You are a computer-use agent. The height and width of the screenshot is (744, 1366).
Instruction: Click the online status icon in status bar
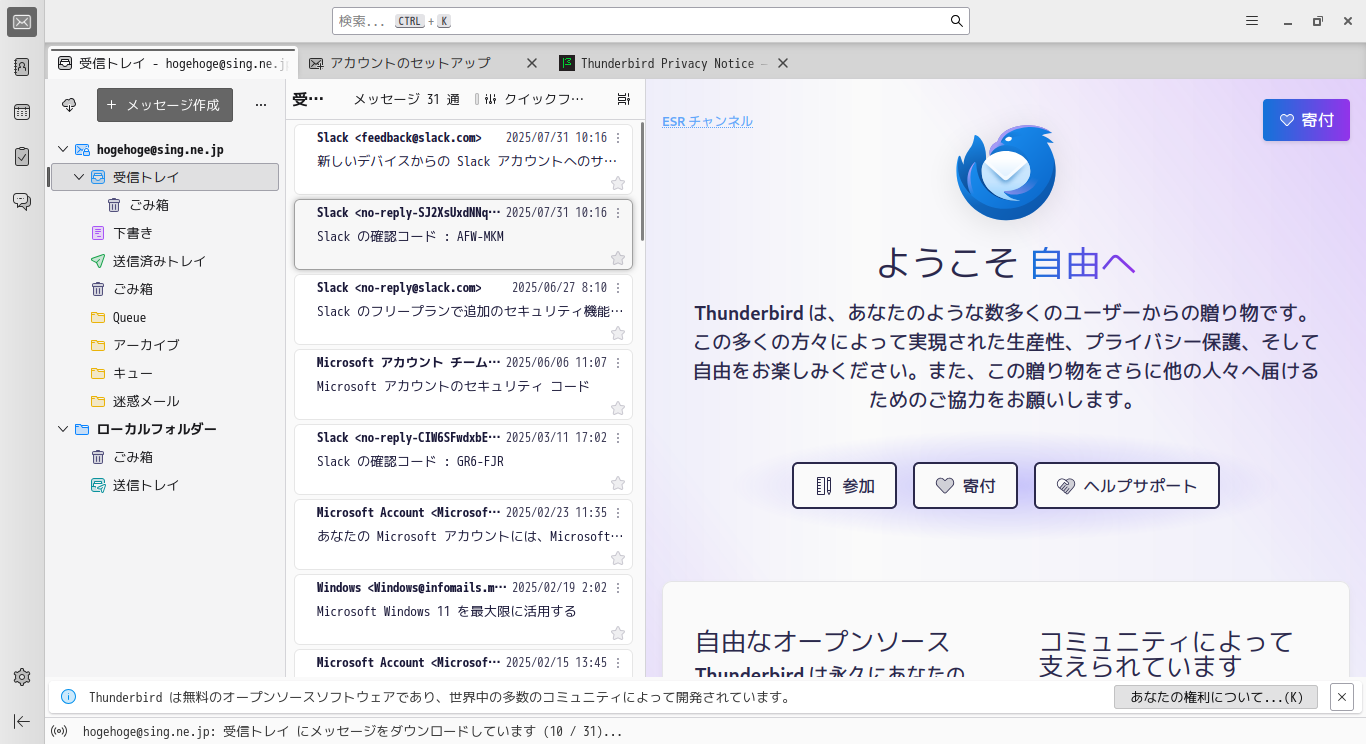59,731
